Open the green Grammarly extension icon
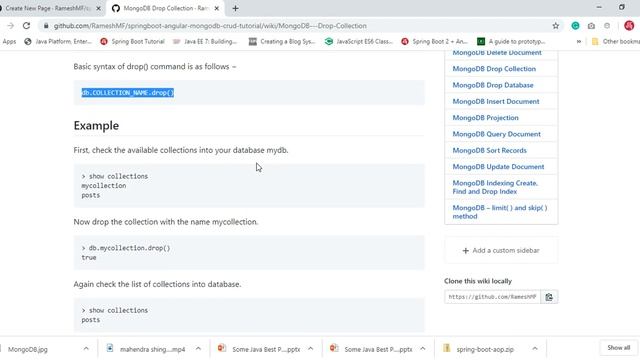 coord(575,26)
